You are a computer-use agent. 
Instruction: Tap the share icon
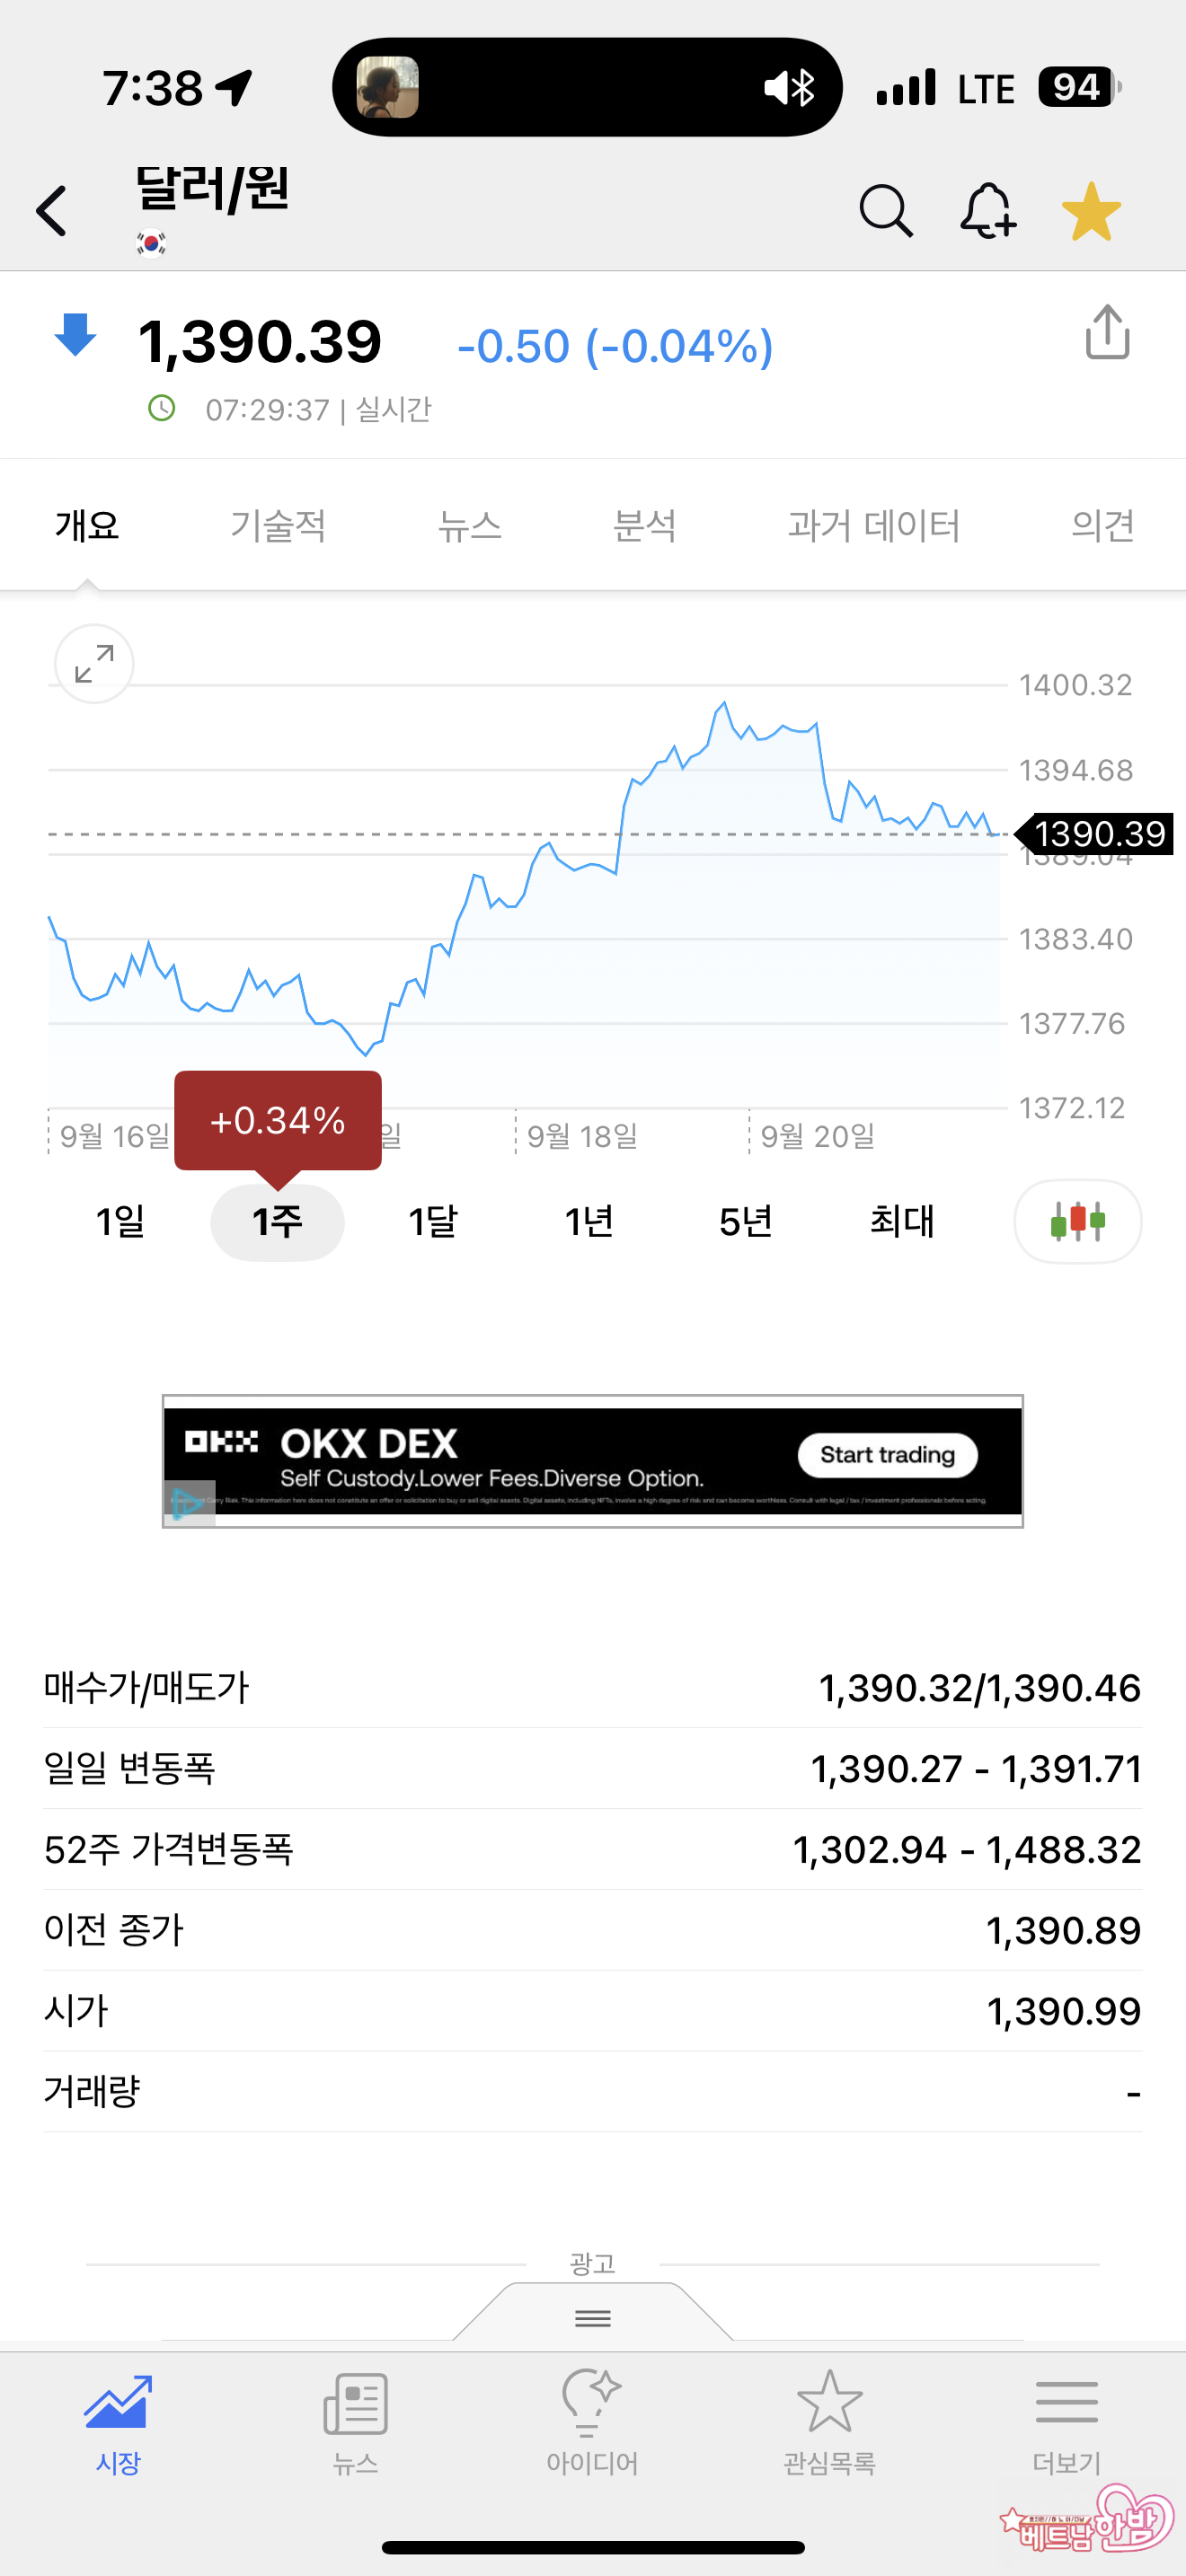click(x=1107, y=333)
